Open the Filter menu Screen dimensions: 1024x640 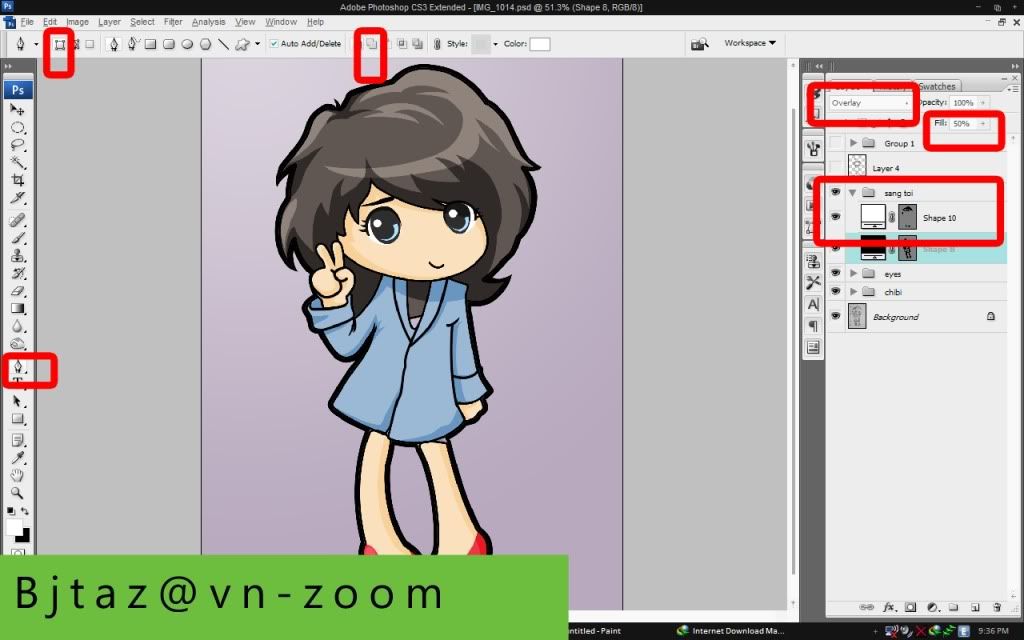pos(173,22)
